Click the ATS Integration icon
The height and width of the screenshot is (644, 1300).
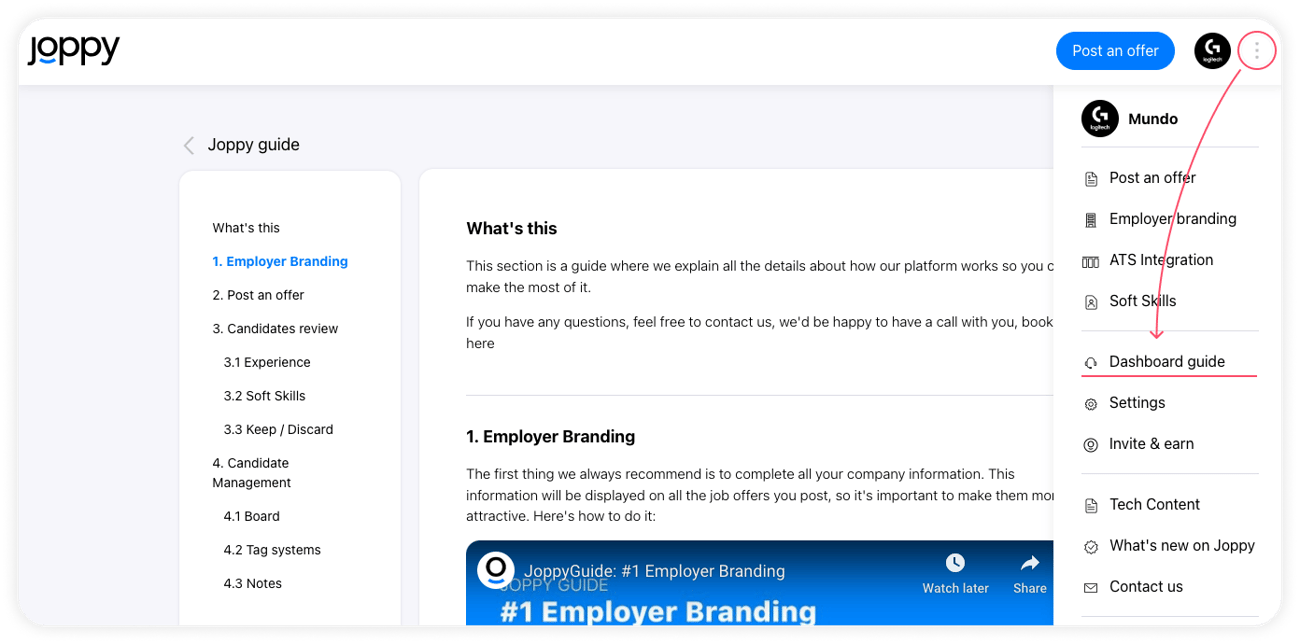pyautogui.click(x=1090, y=261)
